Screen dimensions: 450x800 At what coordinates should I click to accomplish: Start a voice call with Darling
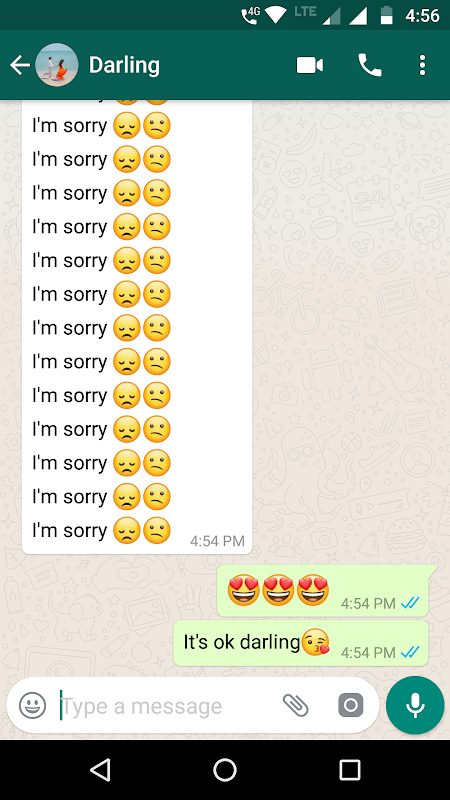[370, 65]
